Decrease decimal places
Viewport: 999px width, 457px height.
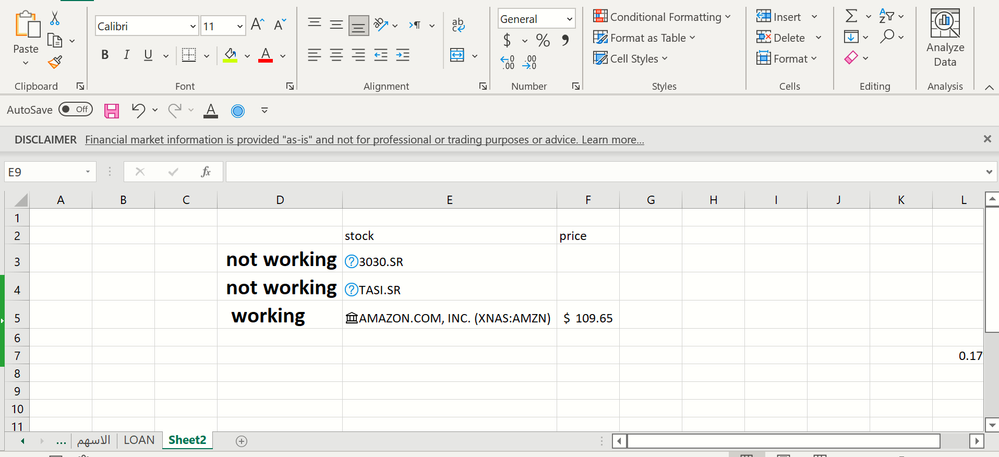[529, 62]
